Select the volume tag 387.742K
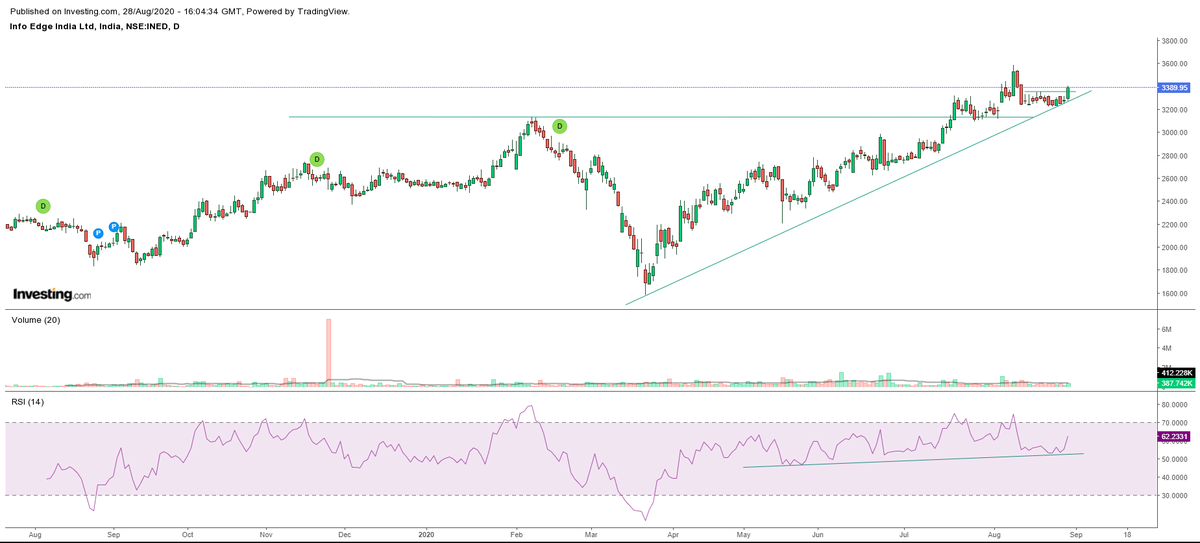The height and width of the screenshot is (543, 1200). pyautogui.click(x=1176, y=383)
